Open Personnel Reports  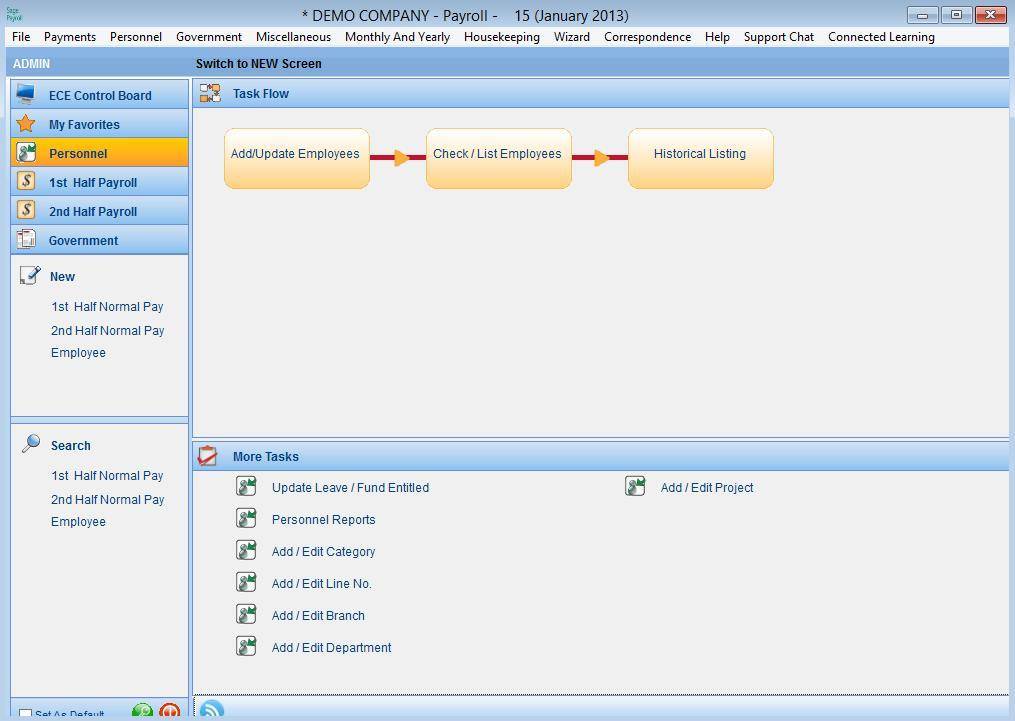click(323, 519)
